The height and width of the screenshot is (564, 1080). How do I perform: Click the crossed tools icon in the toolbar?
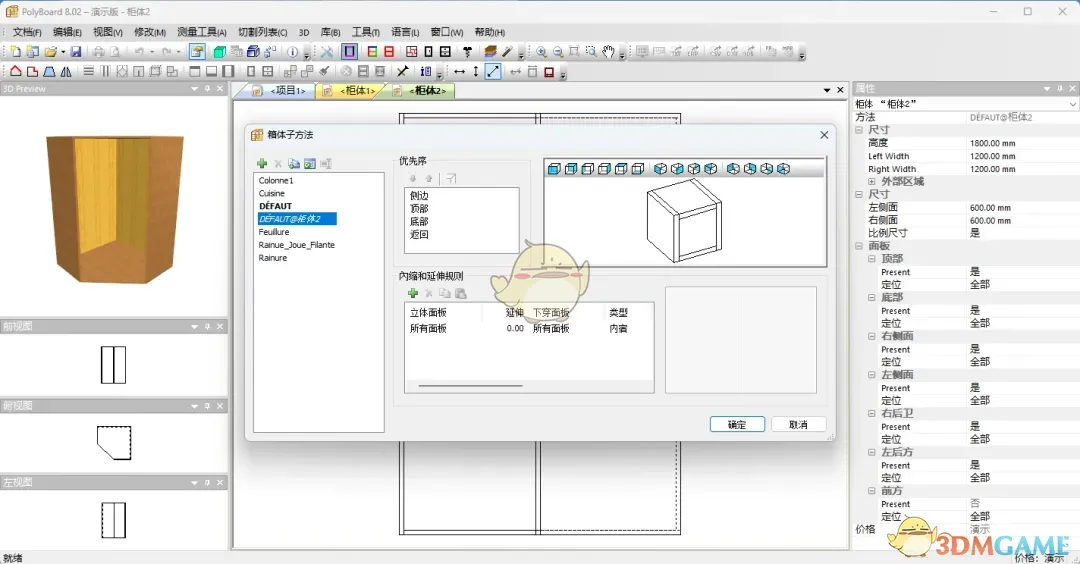click(326, 52)
